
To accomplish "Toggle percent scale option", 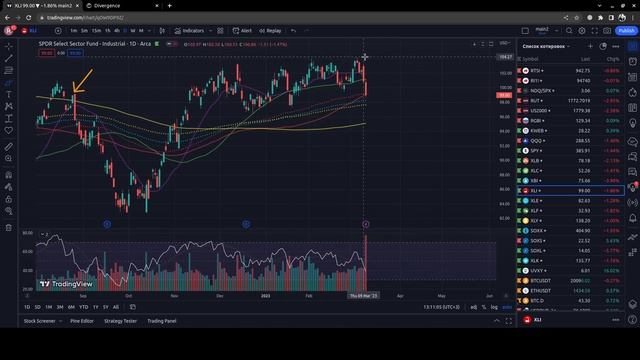I will click(484, 307).
